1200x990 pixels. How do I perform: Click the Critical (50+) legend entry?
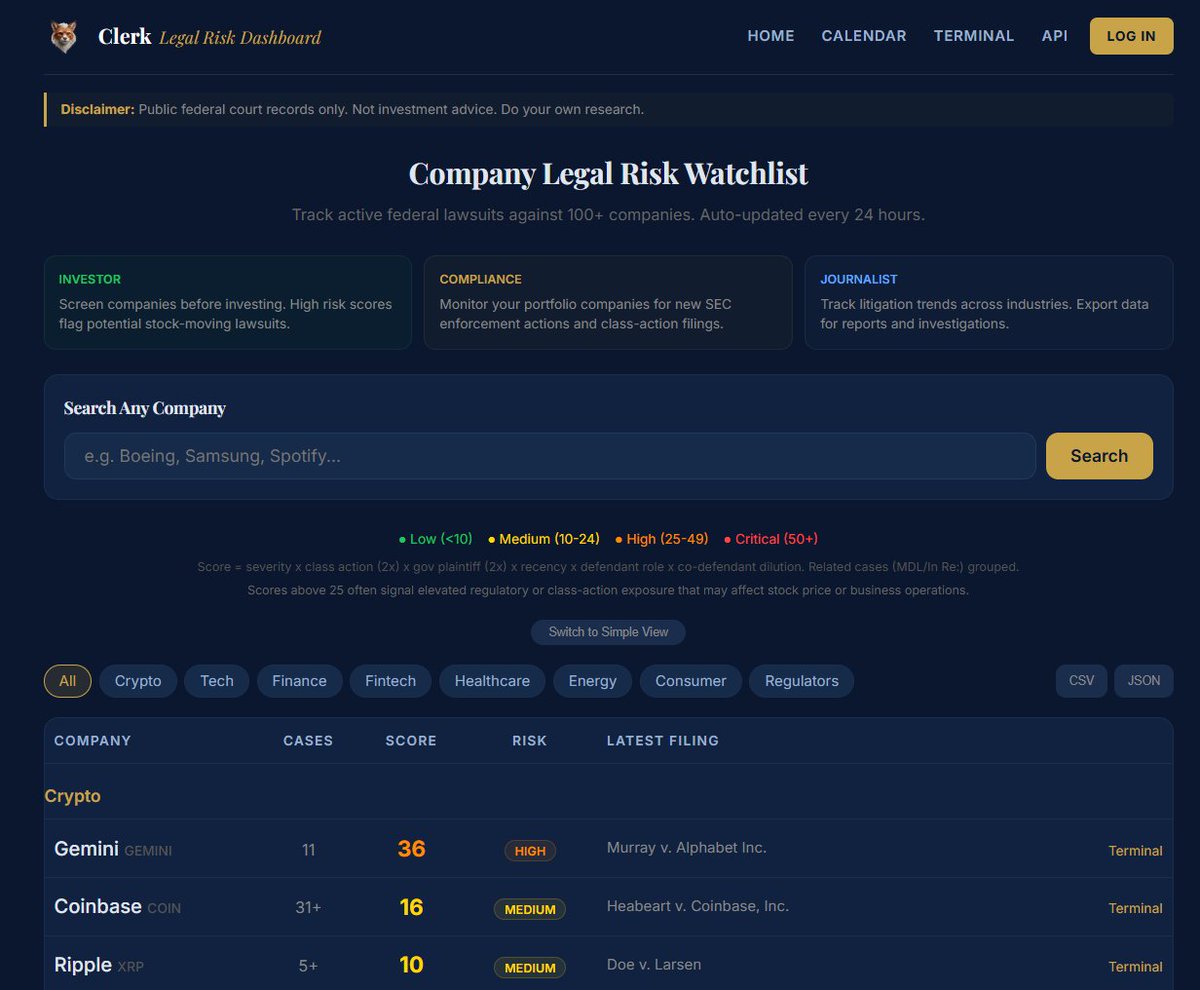click(x=771, y=539)
